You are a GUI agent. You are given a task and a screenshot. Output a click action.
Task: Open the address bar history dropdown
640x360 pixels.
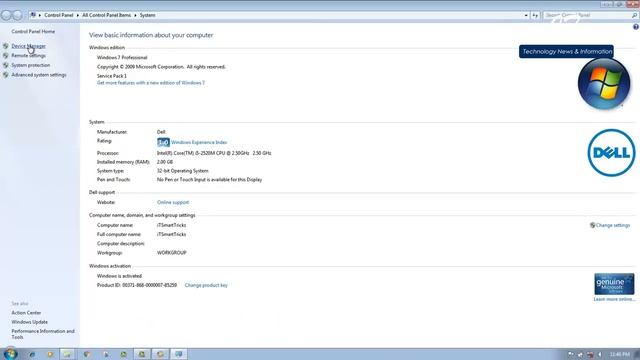tap(526, 15)
